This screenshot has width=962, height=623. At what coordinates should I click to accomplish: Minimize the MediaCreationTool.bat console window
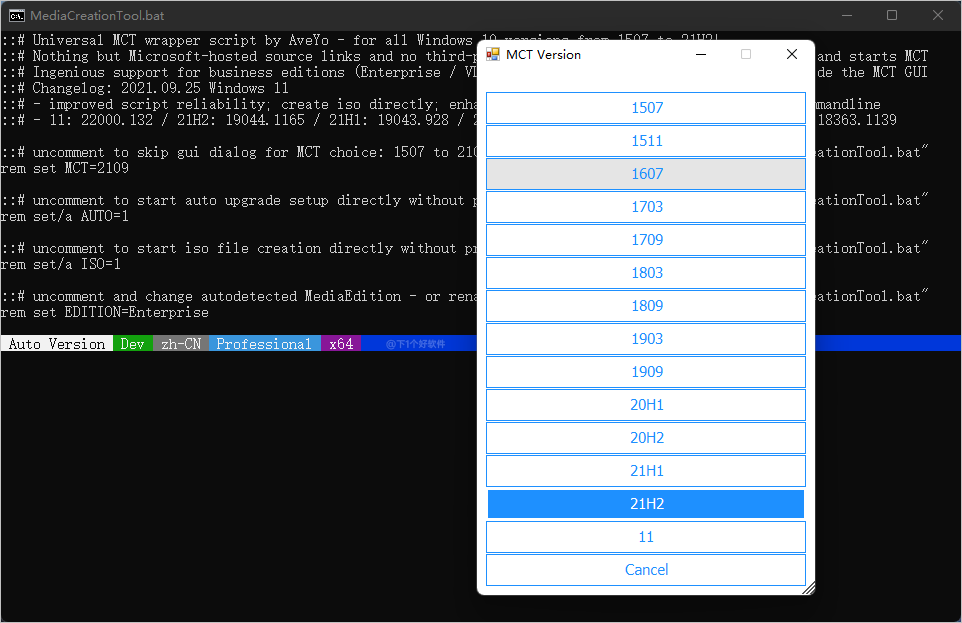pyautogui.click(x=847, y=15)
